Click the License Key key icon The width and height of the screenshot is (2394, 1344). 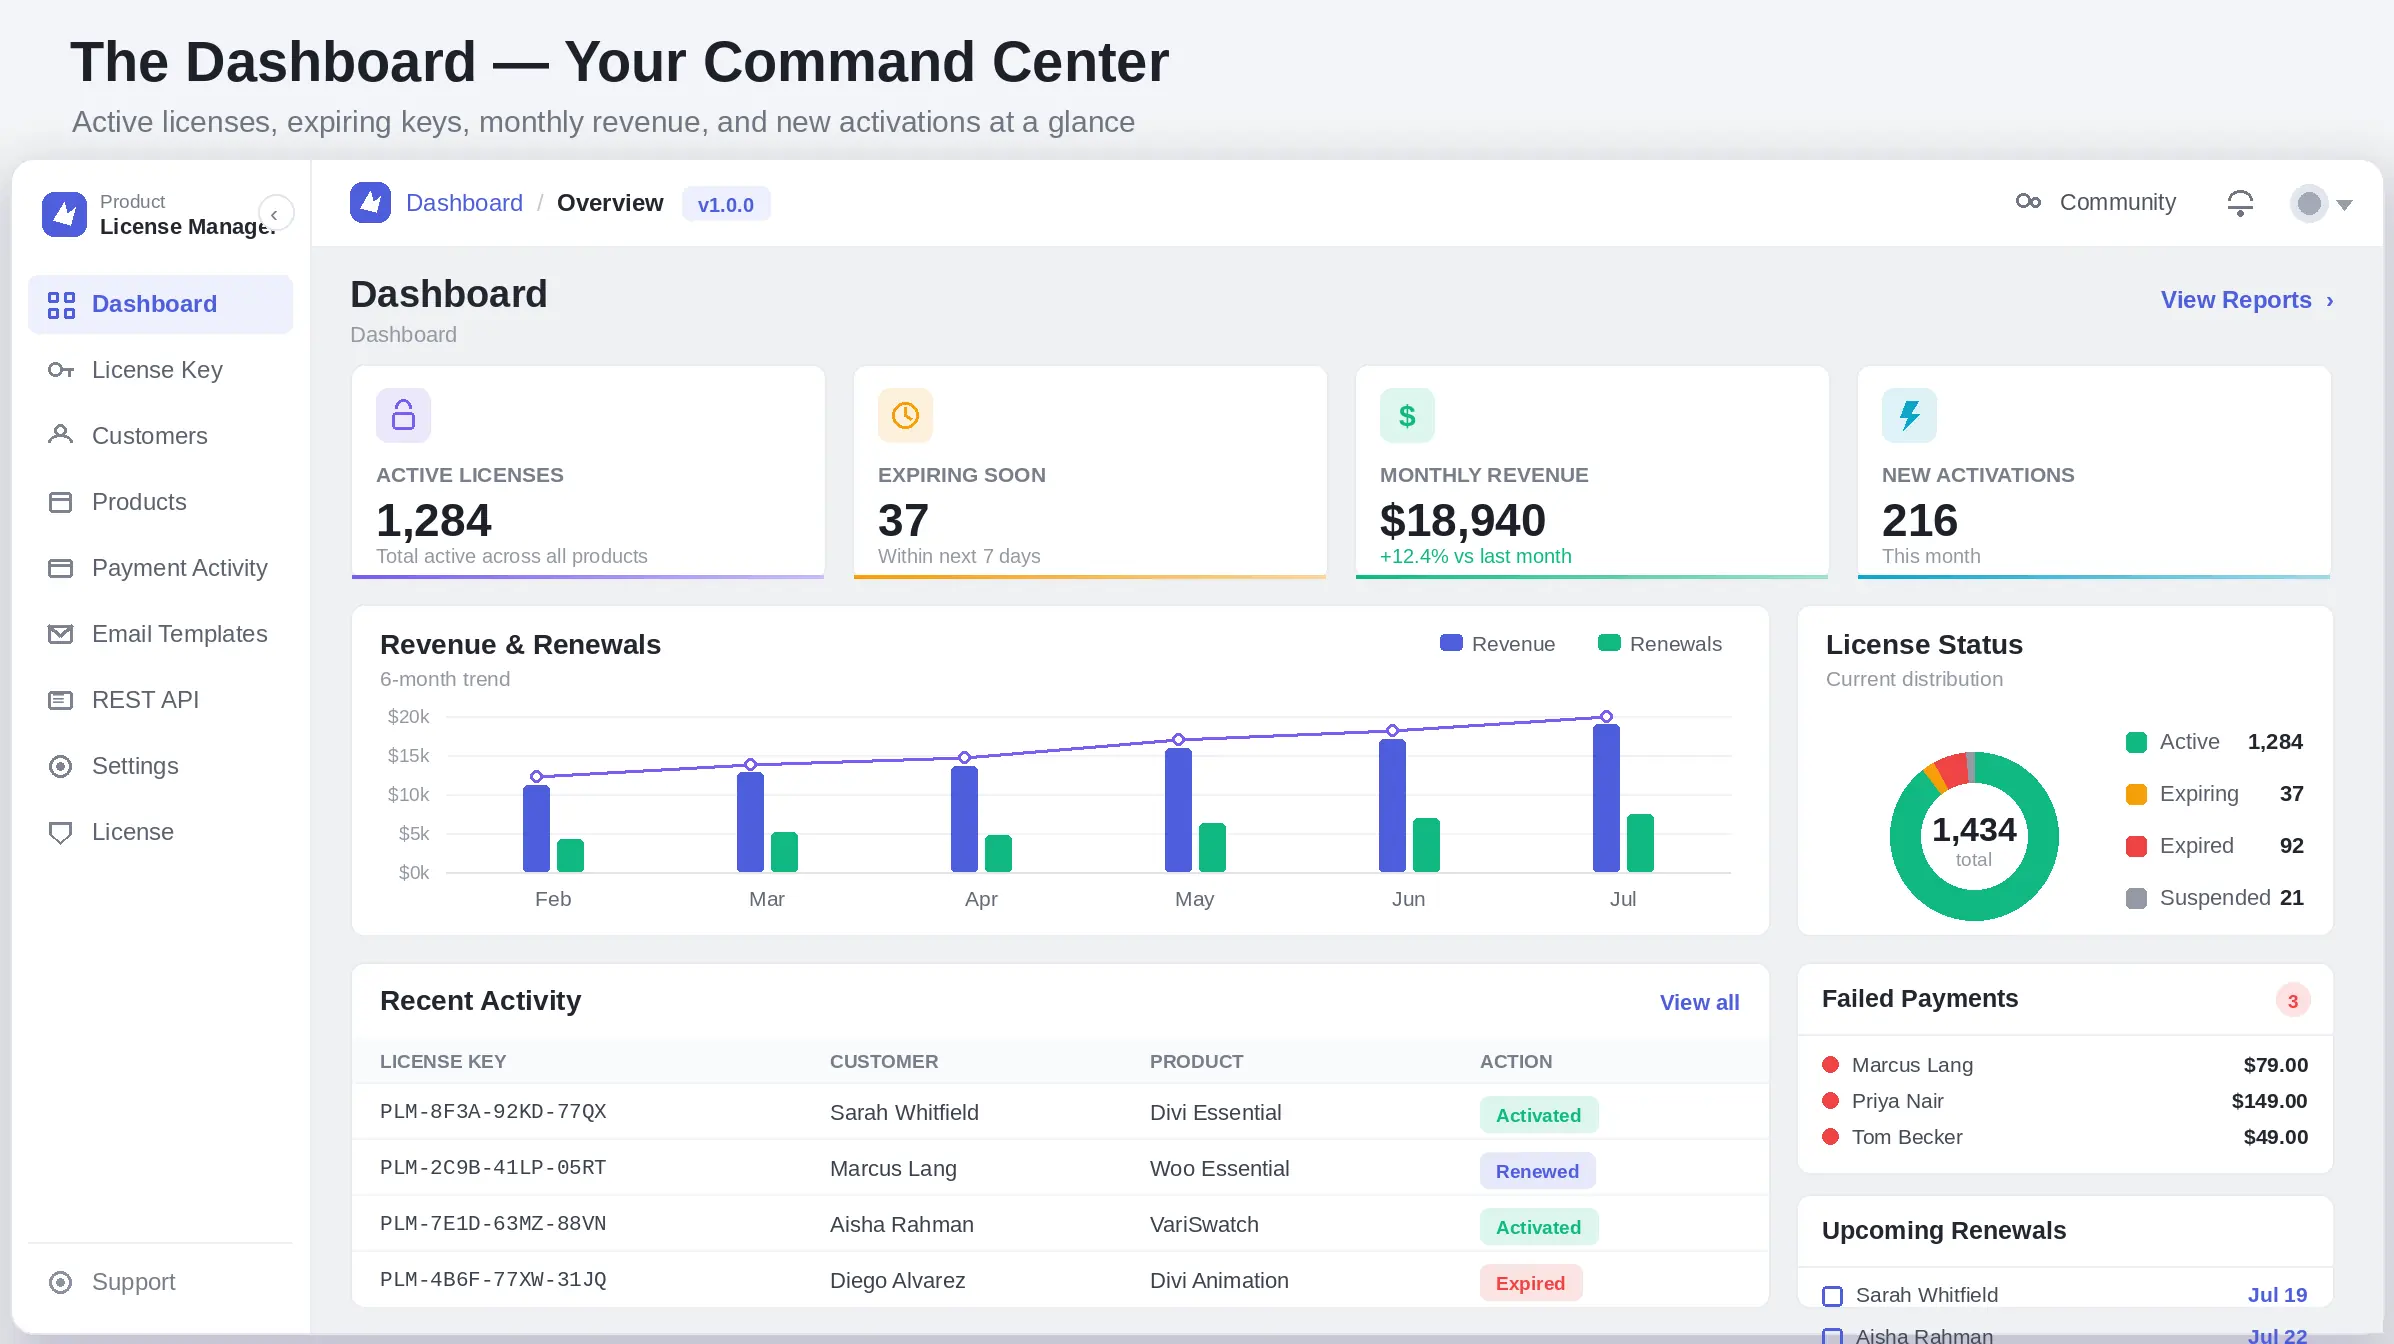61,370
